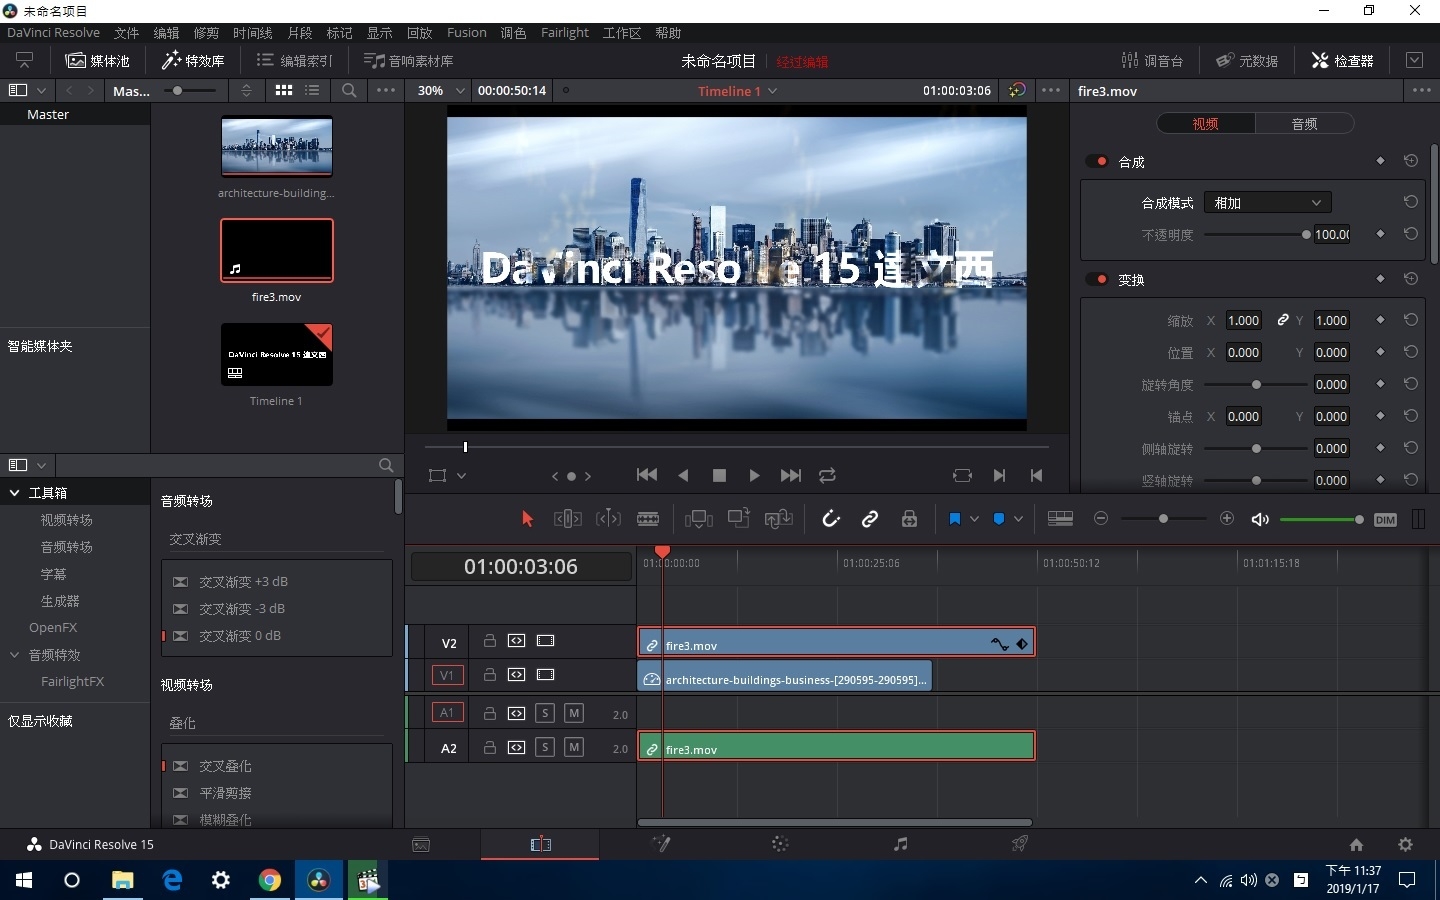This screenshot has width=1440, height=900.
Task: Open the 编辑索引 panel
Action: click(295, 61)
